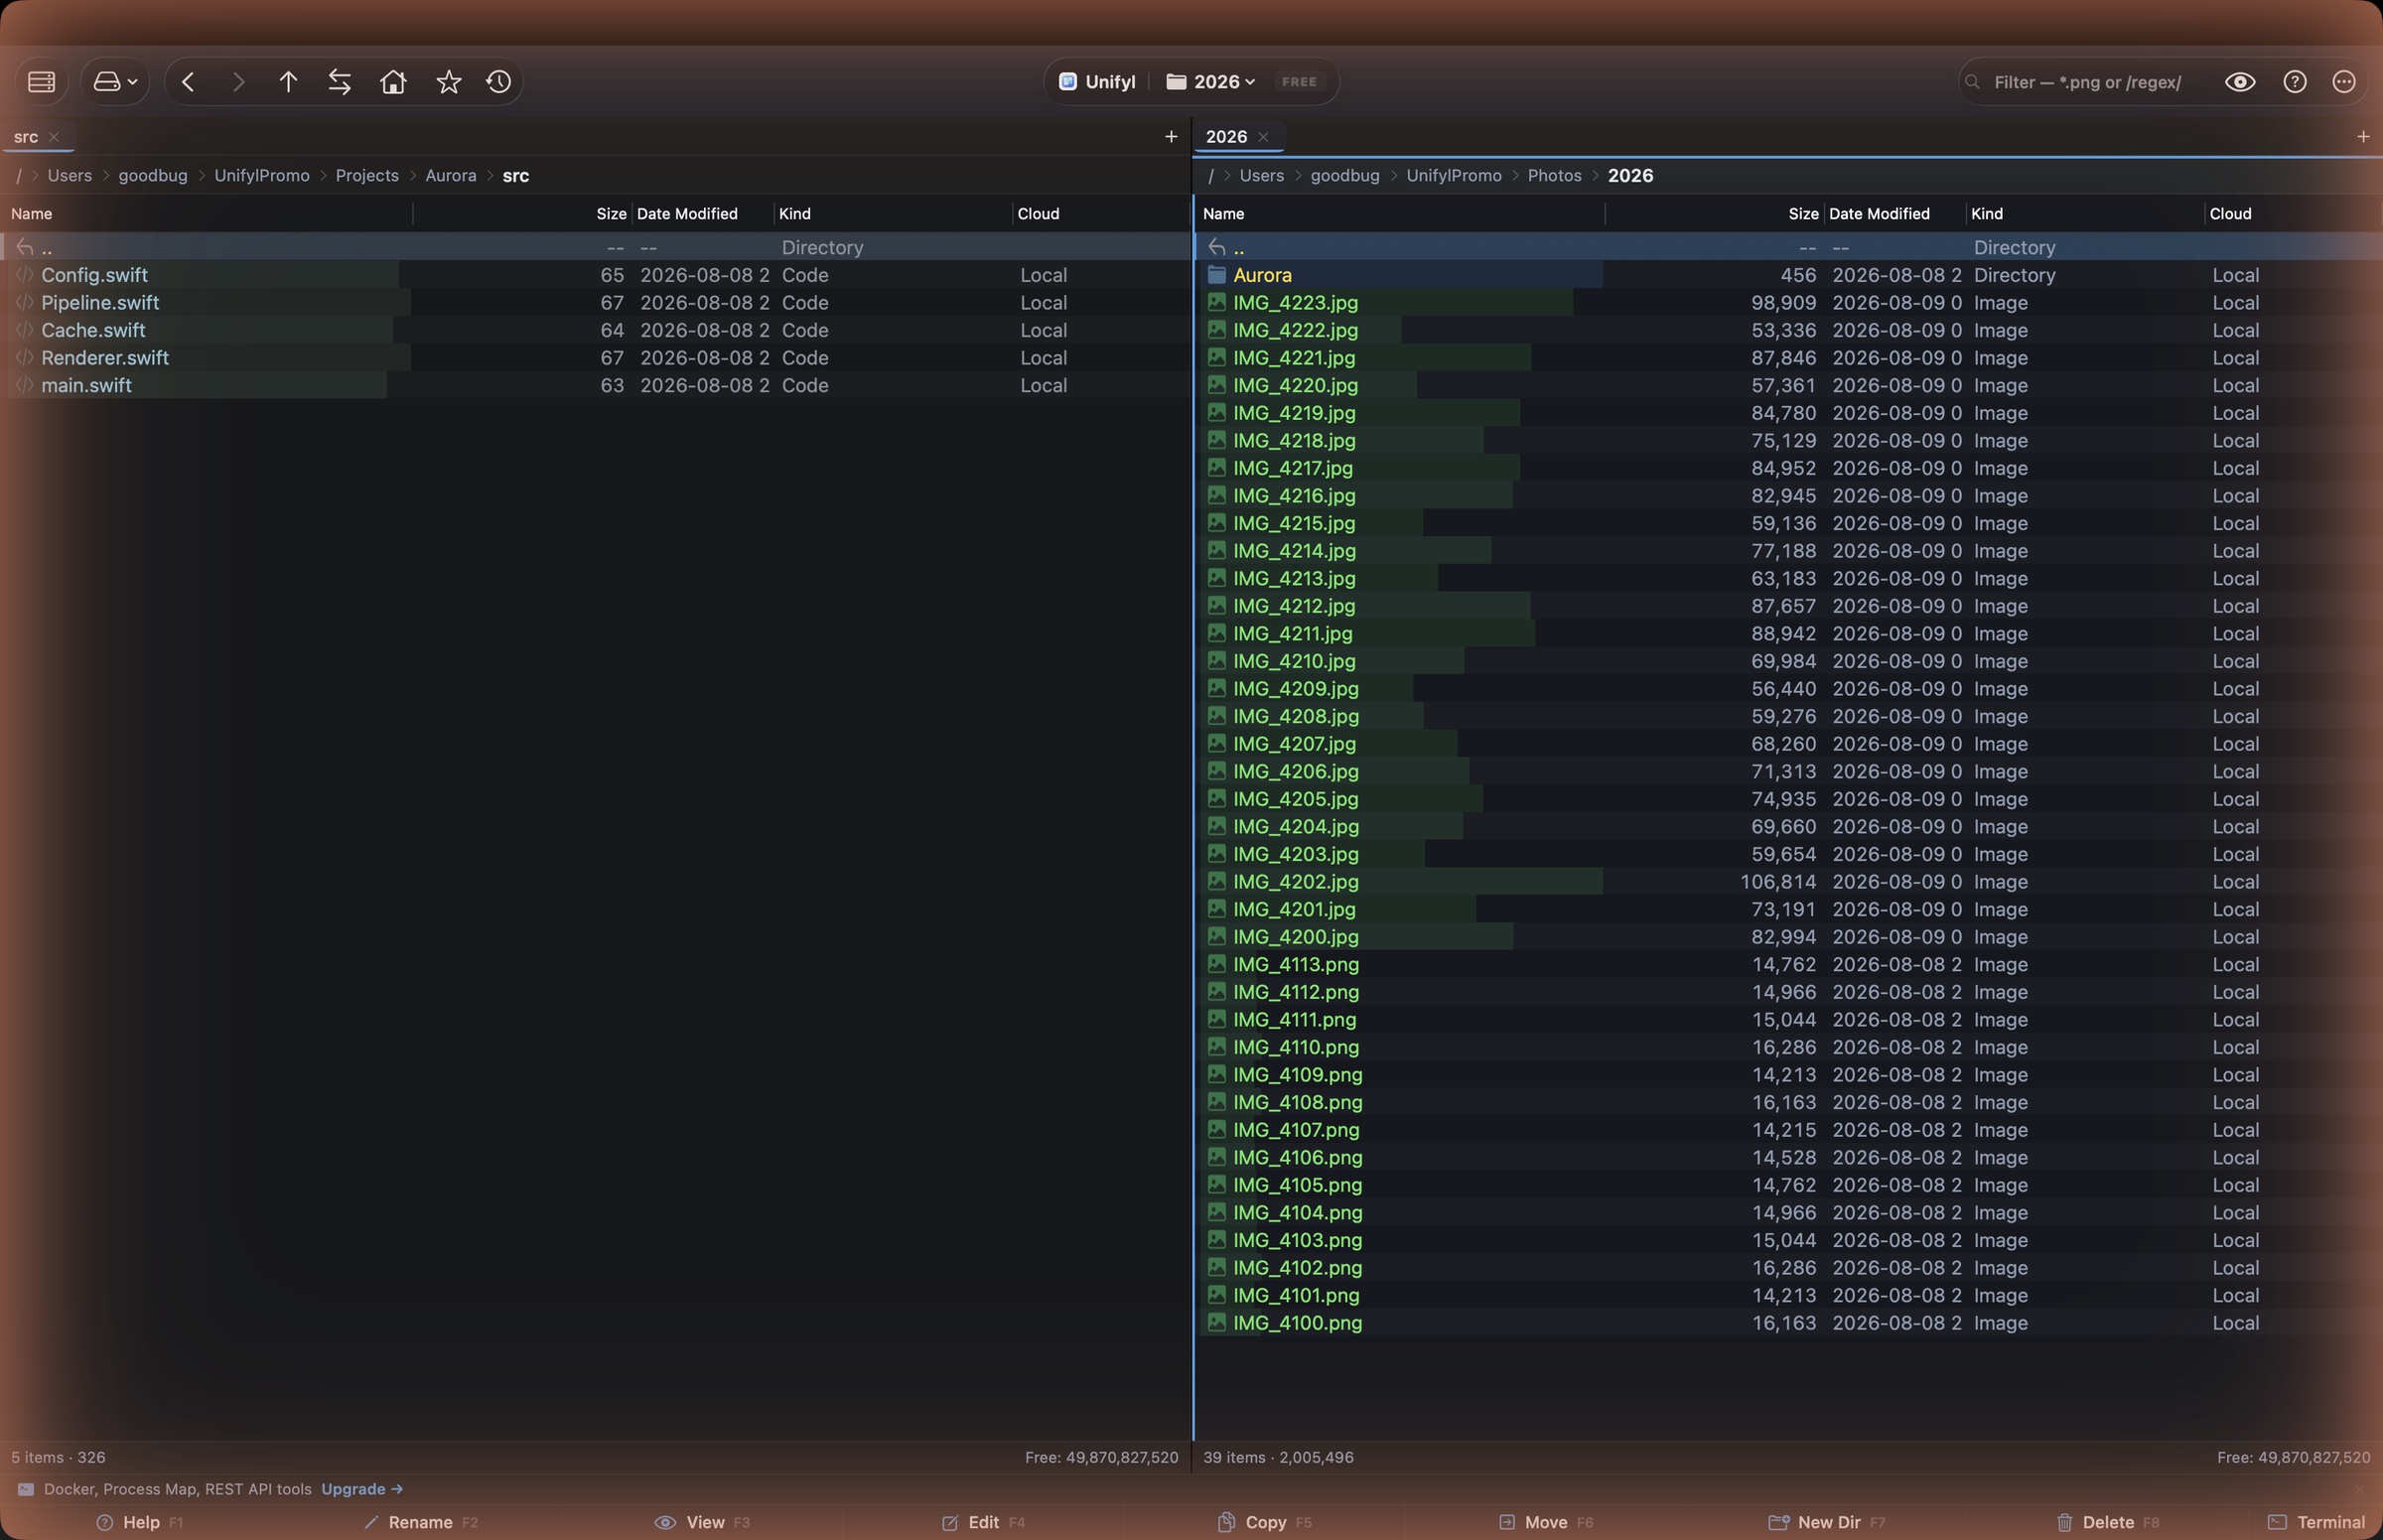Click the parent directory row in the right panel
The image size is (2383, 1540).
point(1788,247)
